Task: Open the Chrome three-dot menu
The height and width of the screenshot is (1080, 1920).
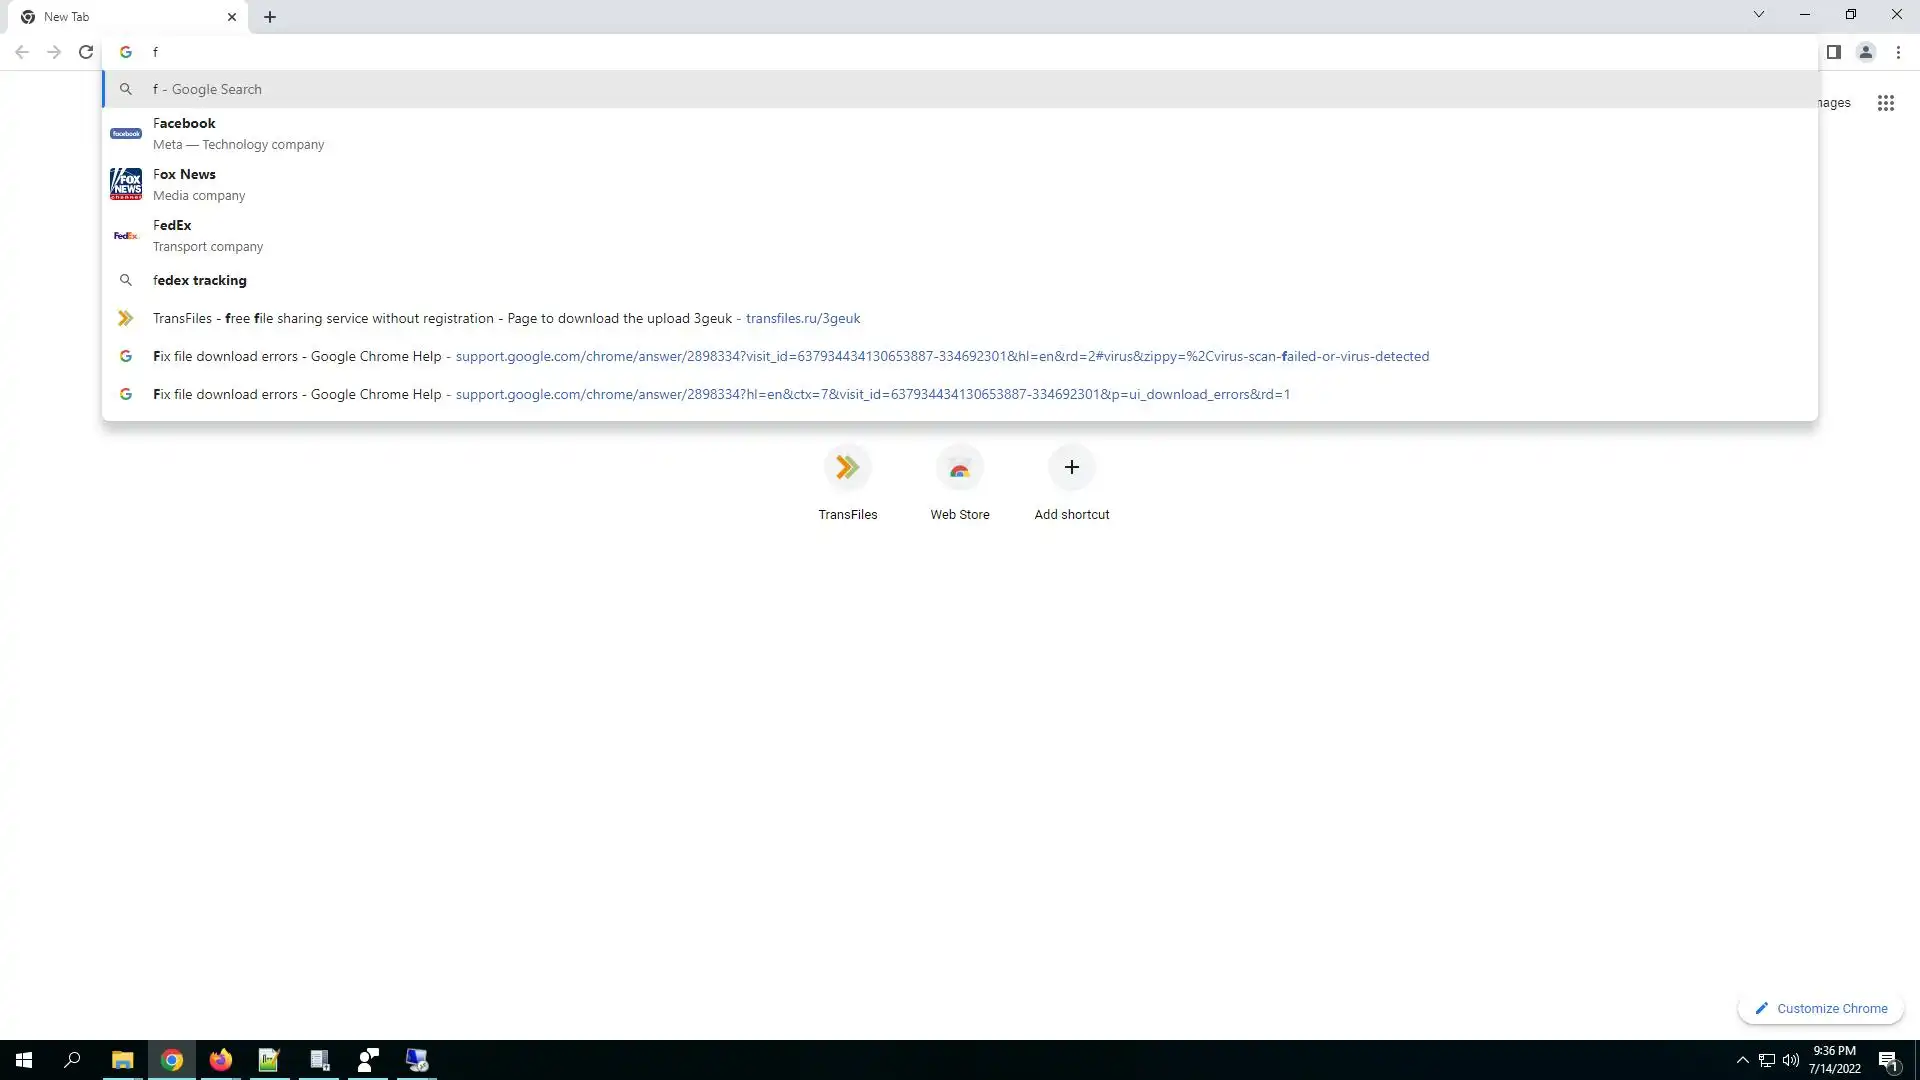Action: 1898,52
